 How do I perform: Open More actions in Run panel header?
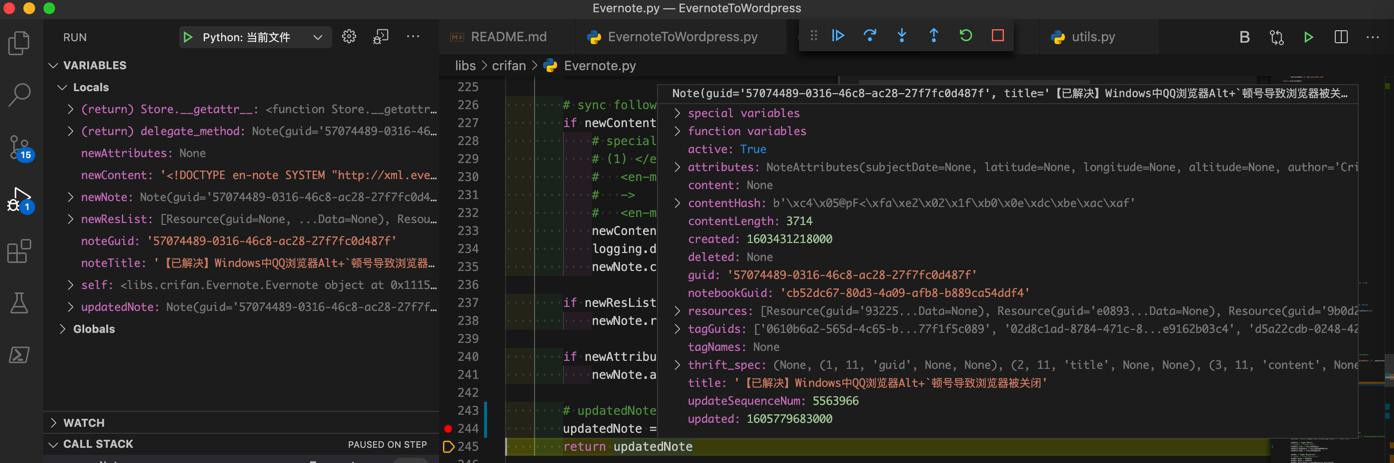pyautogui.click(x=413, y=37)
